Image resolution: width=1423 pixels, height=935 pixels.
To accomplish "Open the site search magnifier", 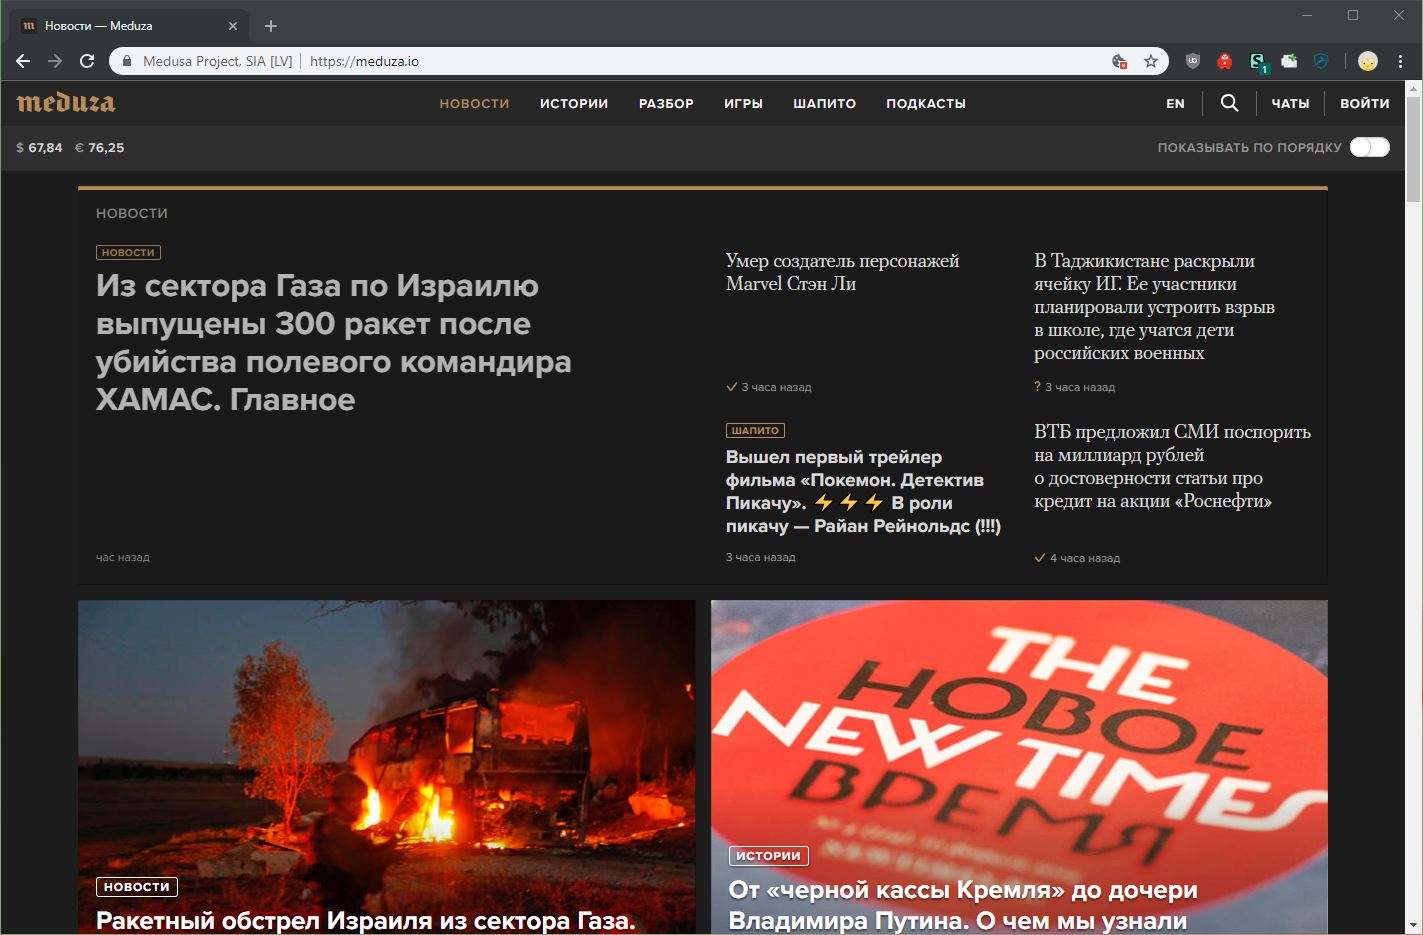I will pos(1230,103).
